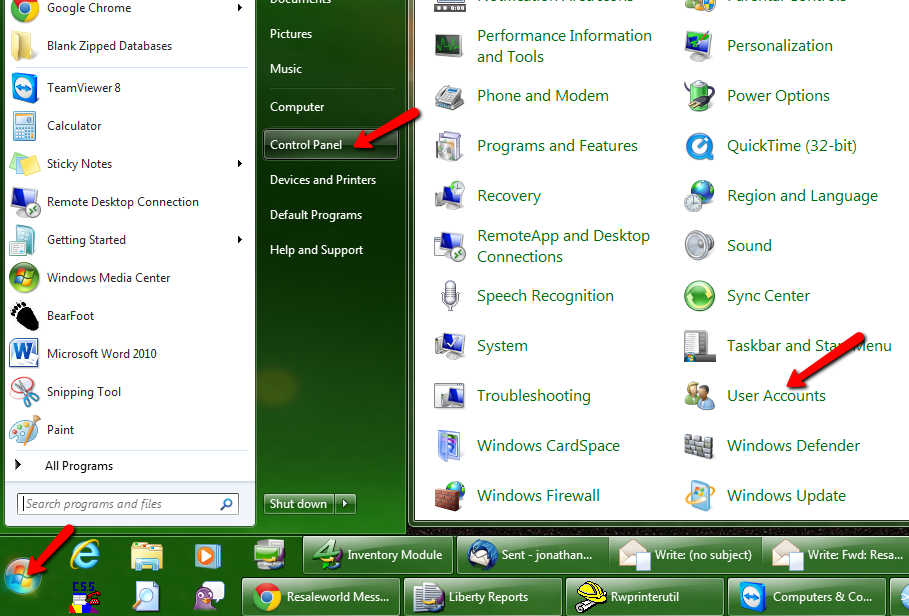
Task: Switch to Rwprinterutil taskbar window
Action: tap(645, 597)
